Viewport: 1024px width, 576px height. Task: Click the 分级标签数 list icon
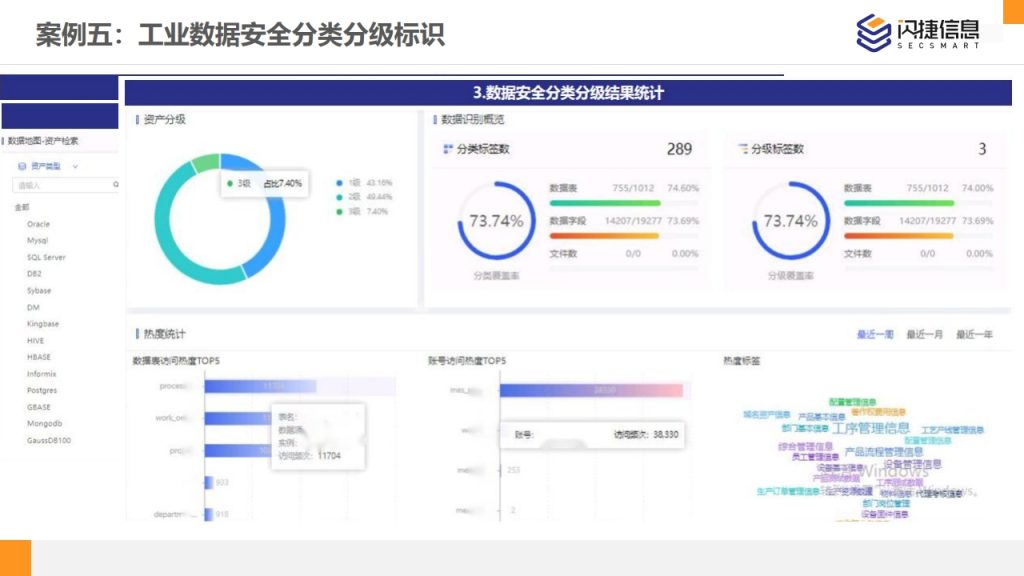coord(743,149)
